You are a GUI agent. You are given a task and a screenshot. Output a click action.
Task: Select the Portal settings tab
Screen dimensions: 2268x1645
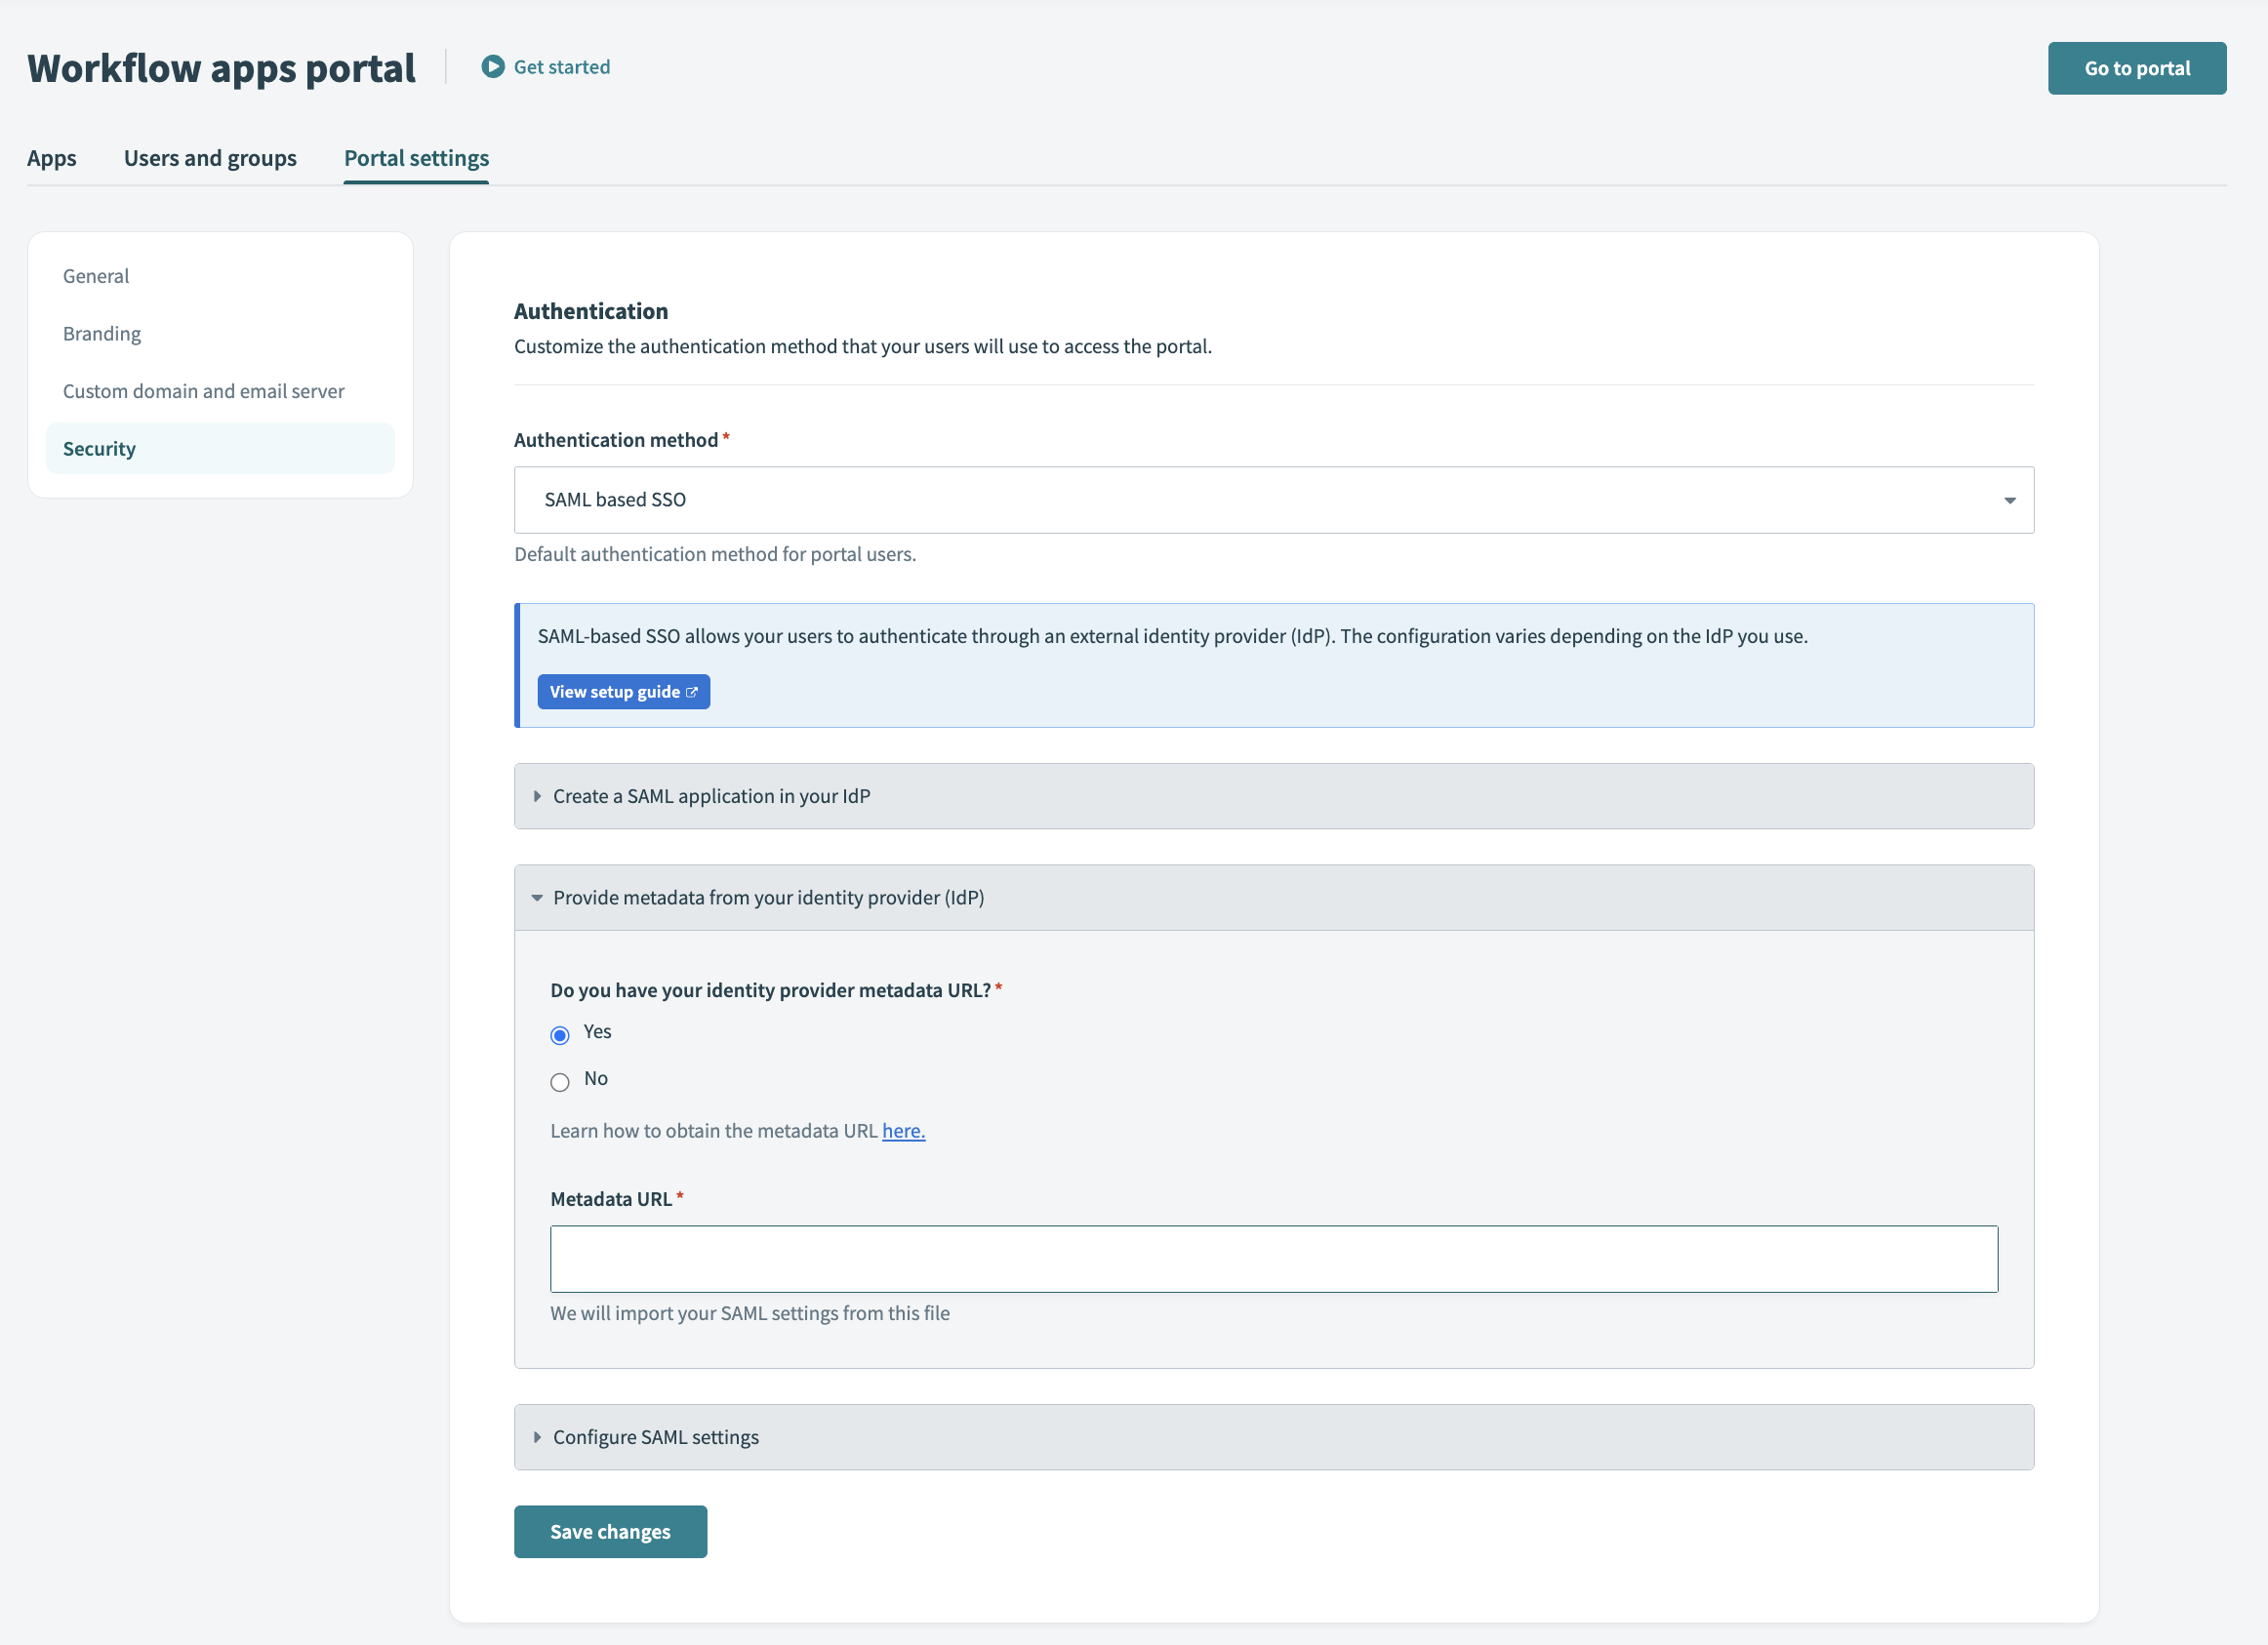[415, 158]
